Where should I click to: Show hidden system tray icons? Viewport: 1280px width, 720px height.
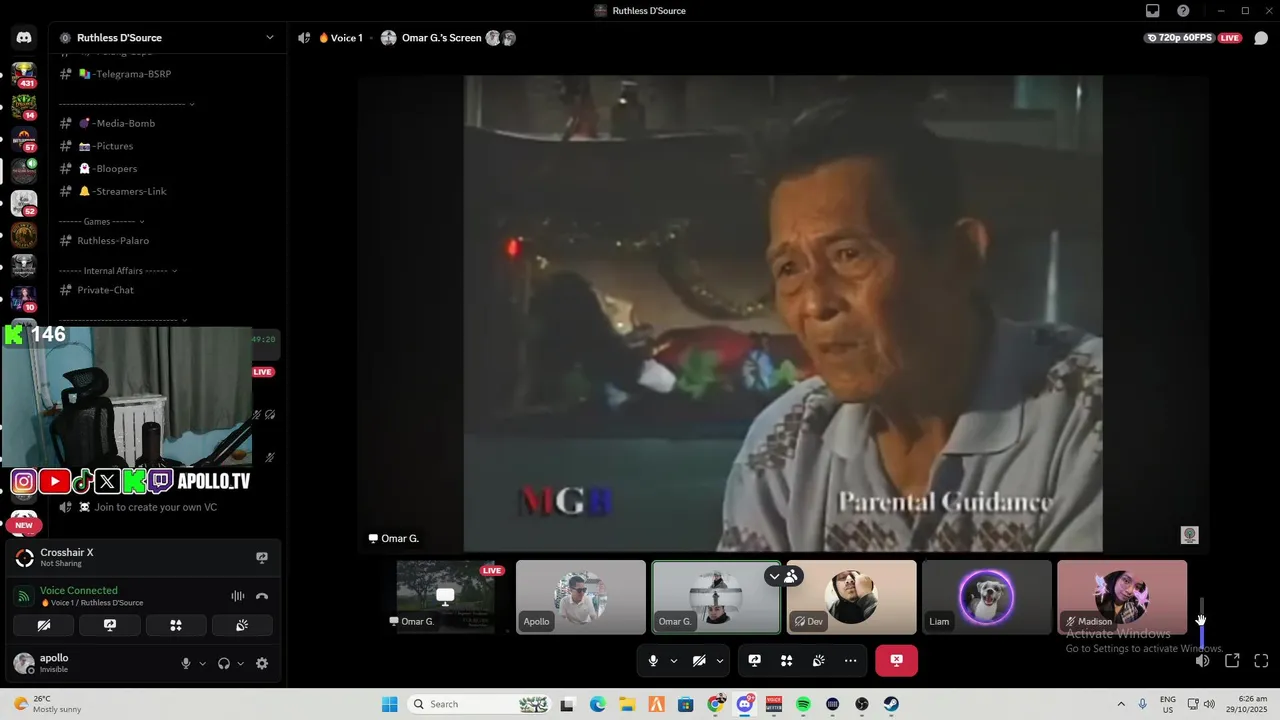(1120, 704)
